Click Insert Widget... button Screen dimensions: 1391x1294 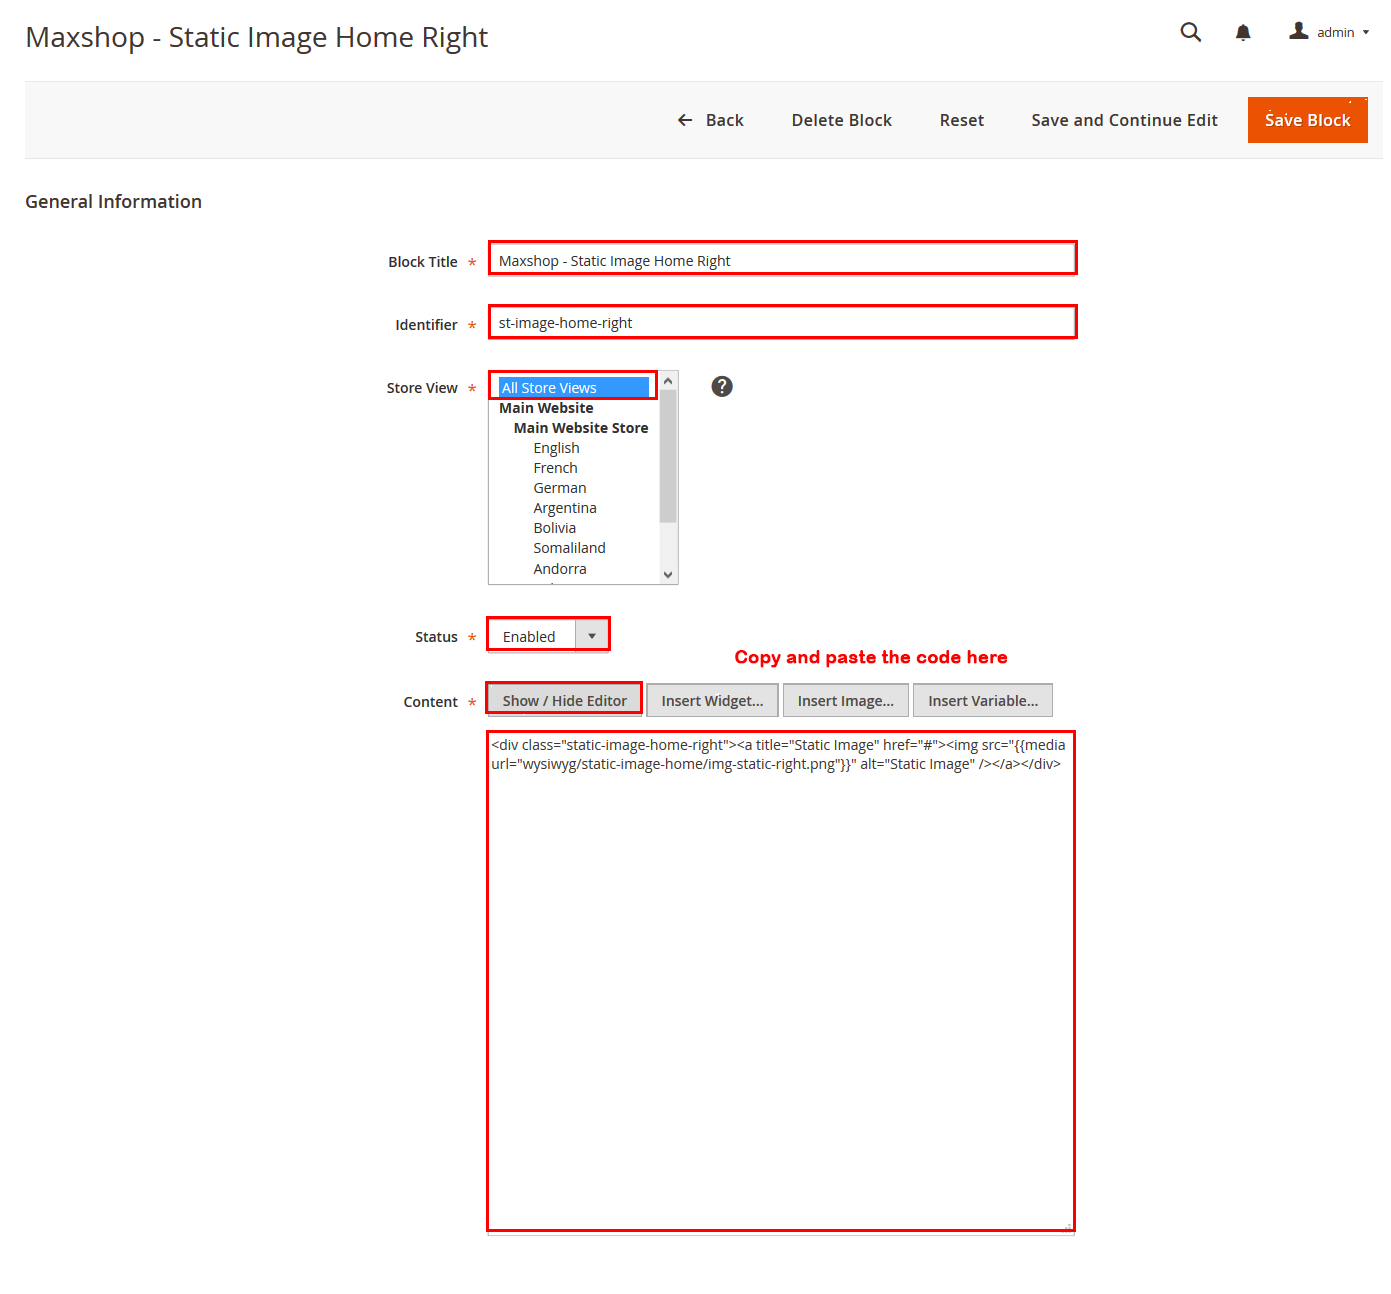point(712,700)
